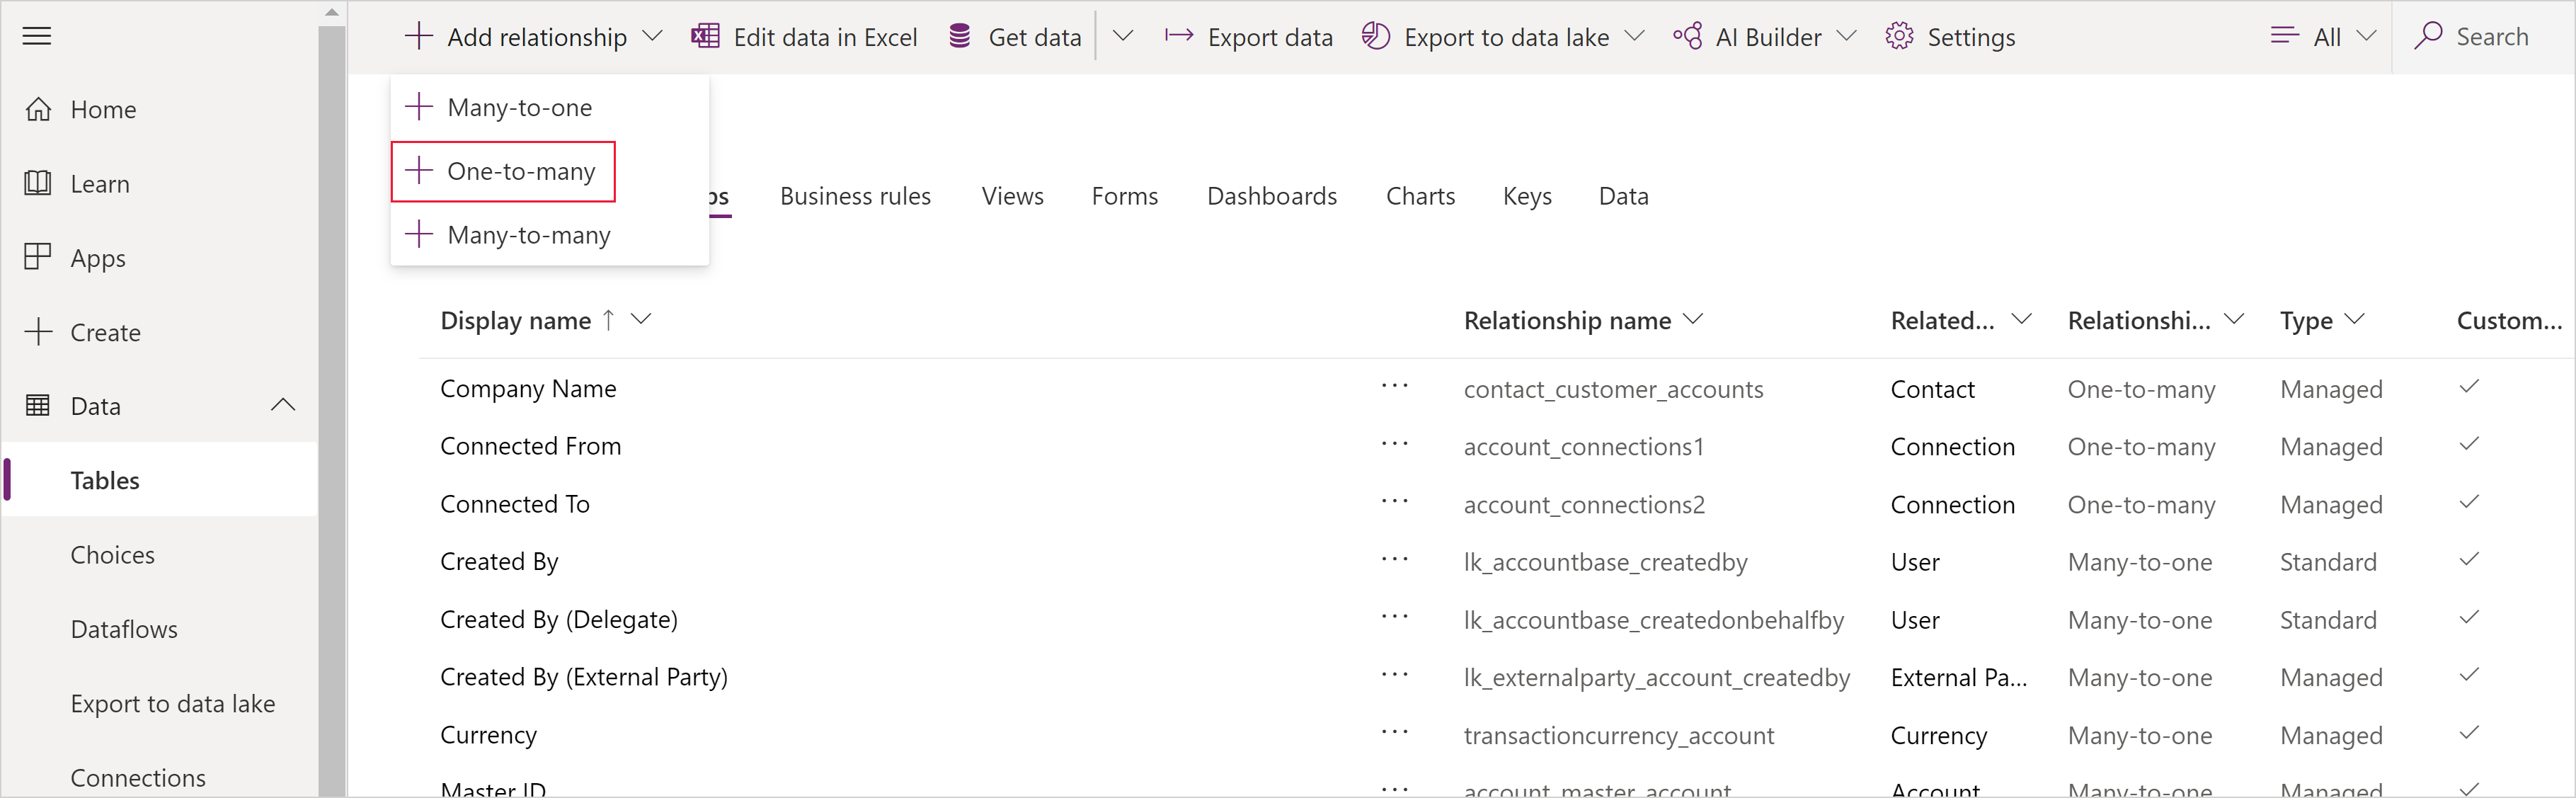Switch to the Charts tab
Screen dimensions: 2576x798
(1416, 195)
